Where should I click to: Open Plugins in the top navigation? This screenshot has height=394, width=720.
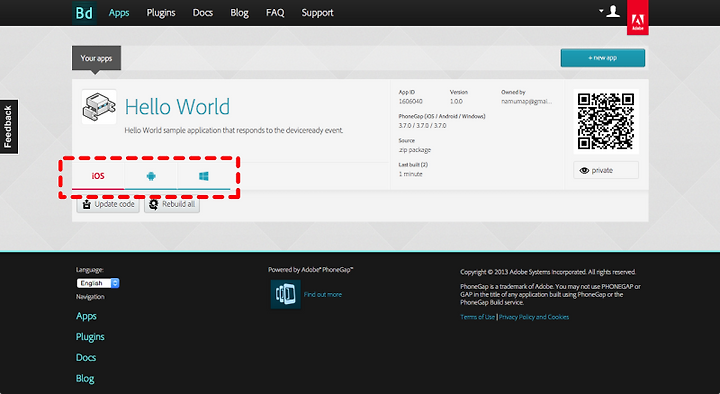click(x=161, y=13)
